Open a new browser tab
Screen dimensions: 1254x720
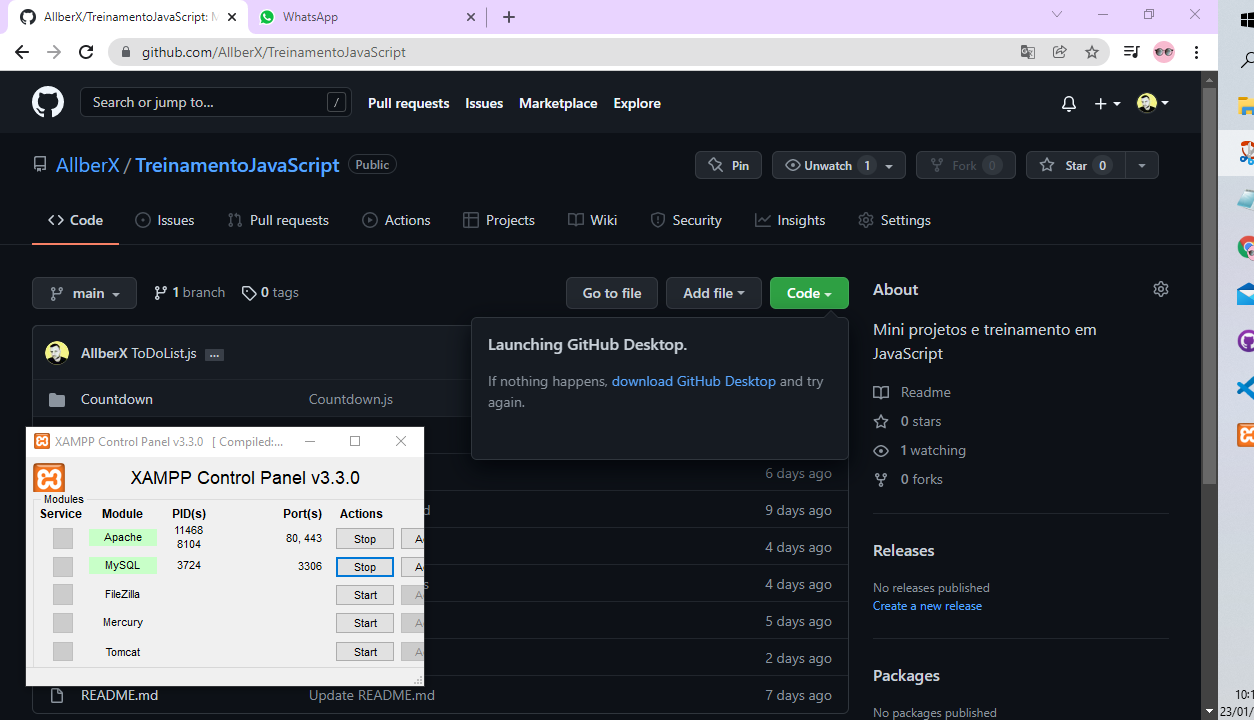coord(509,17)
